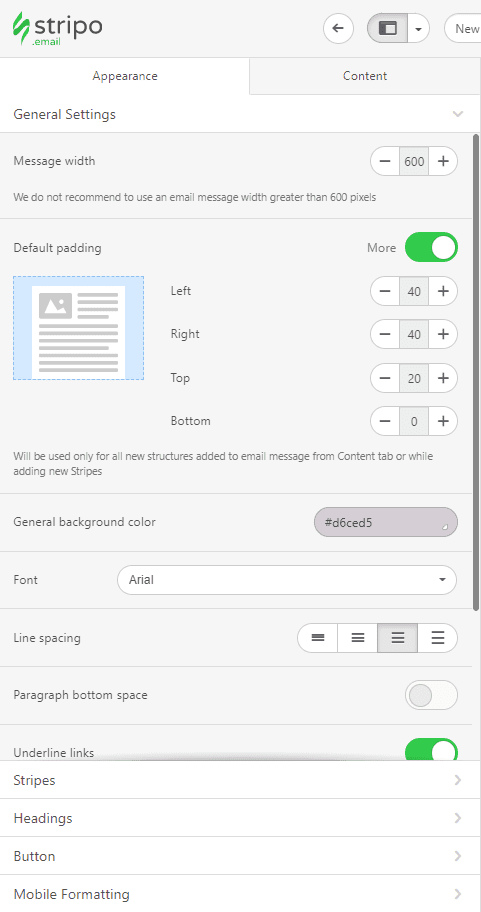Expand the Stripes section
Viewport: 481px width, 912px height.
240,780
